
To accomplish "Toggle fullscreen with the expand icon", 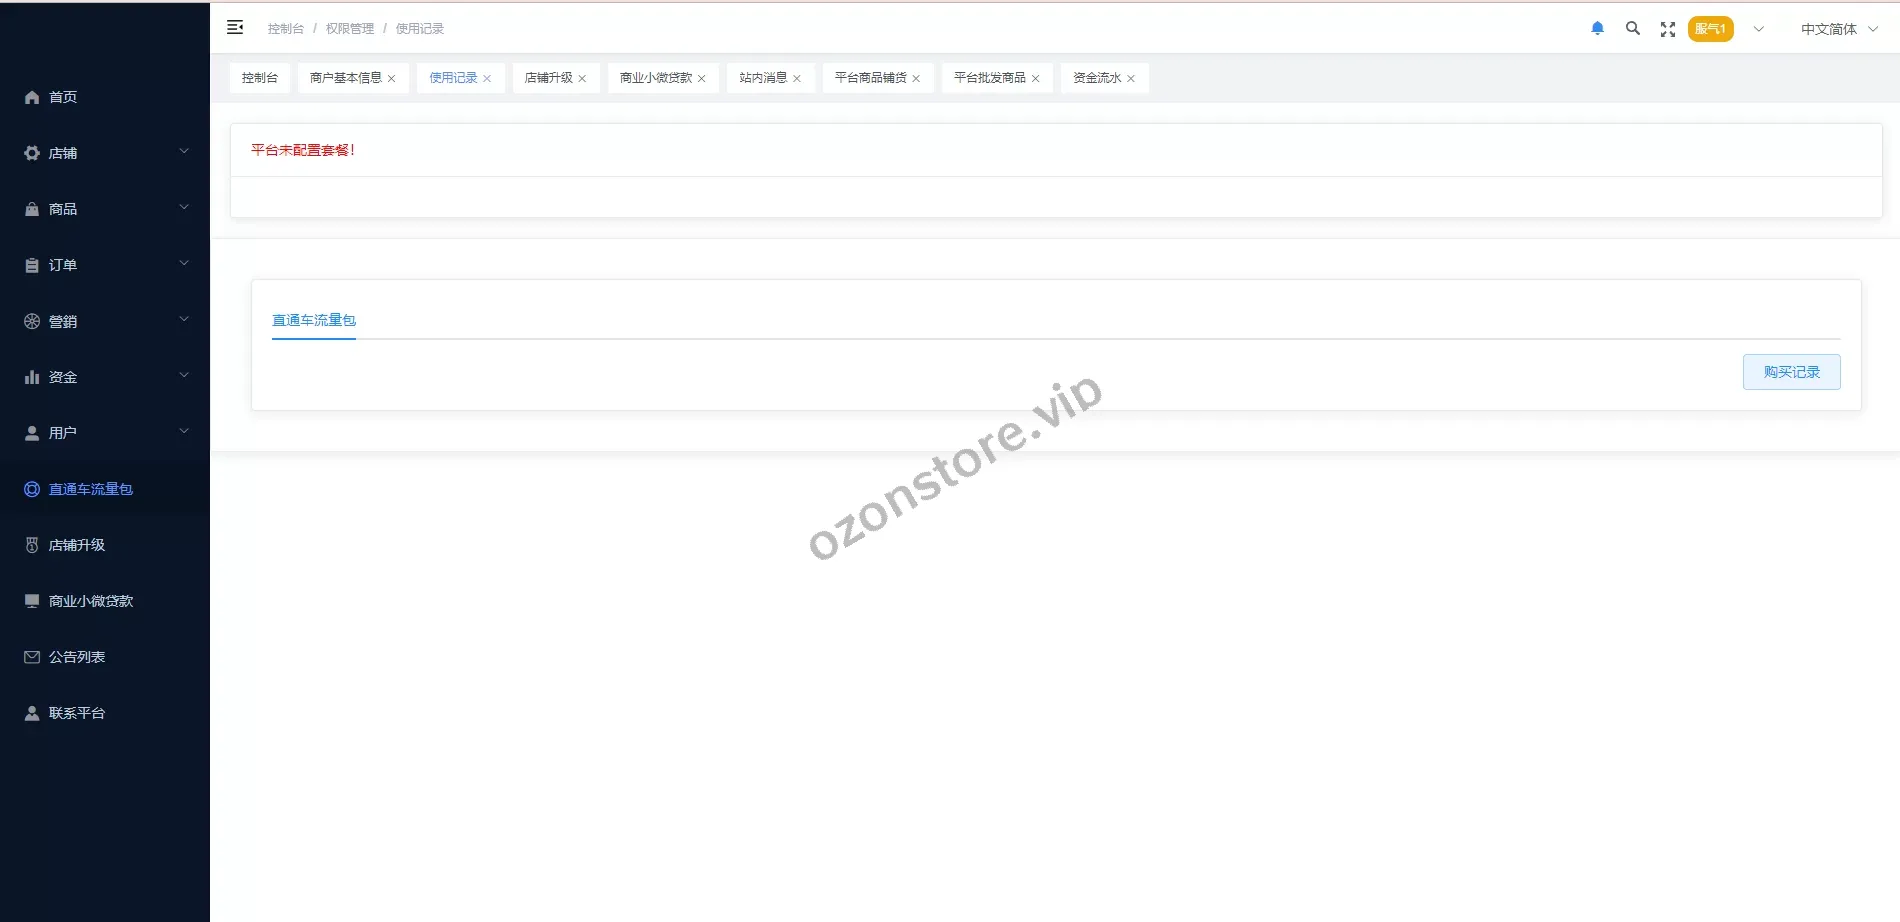I will point(1667,29).
